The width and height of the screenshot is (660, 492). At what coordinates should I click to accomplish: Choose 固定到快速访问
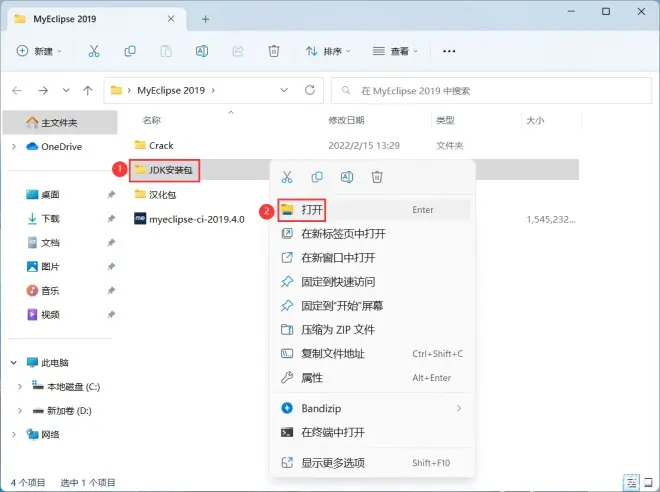373,282
